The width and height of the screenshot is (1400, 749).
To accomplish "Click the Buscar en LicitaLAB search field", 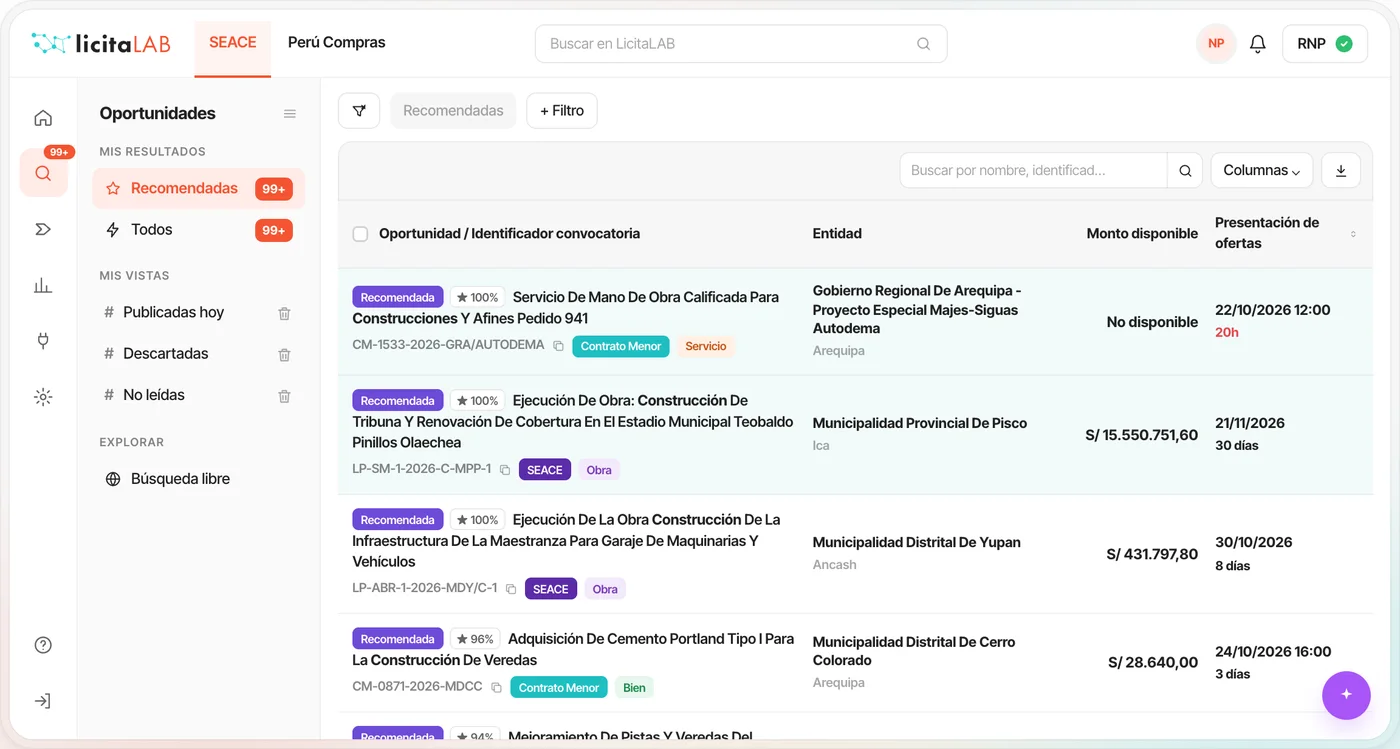I will [741, 44].
